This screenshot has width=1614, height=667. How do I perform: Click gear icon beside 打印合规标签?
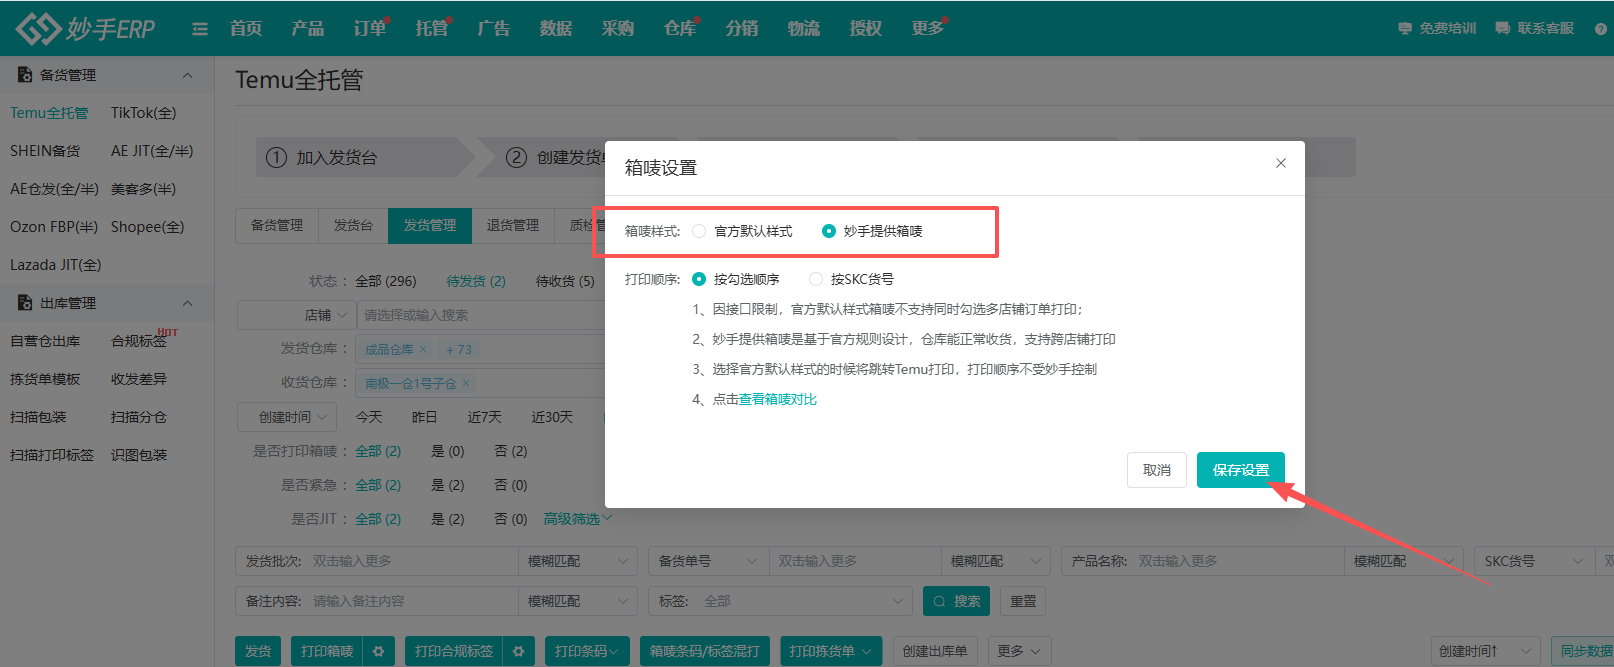518,651
